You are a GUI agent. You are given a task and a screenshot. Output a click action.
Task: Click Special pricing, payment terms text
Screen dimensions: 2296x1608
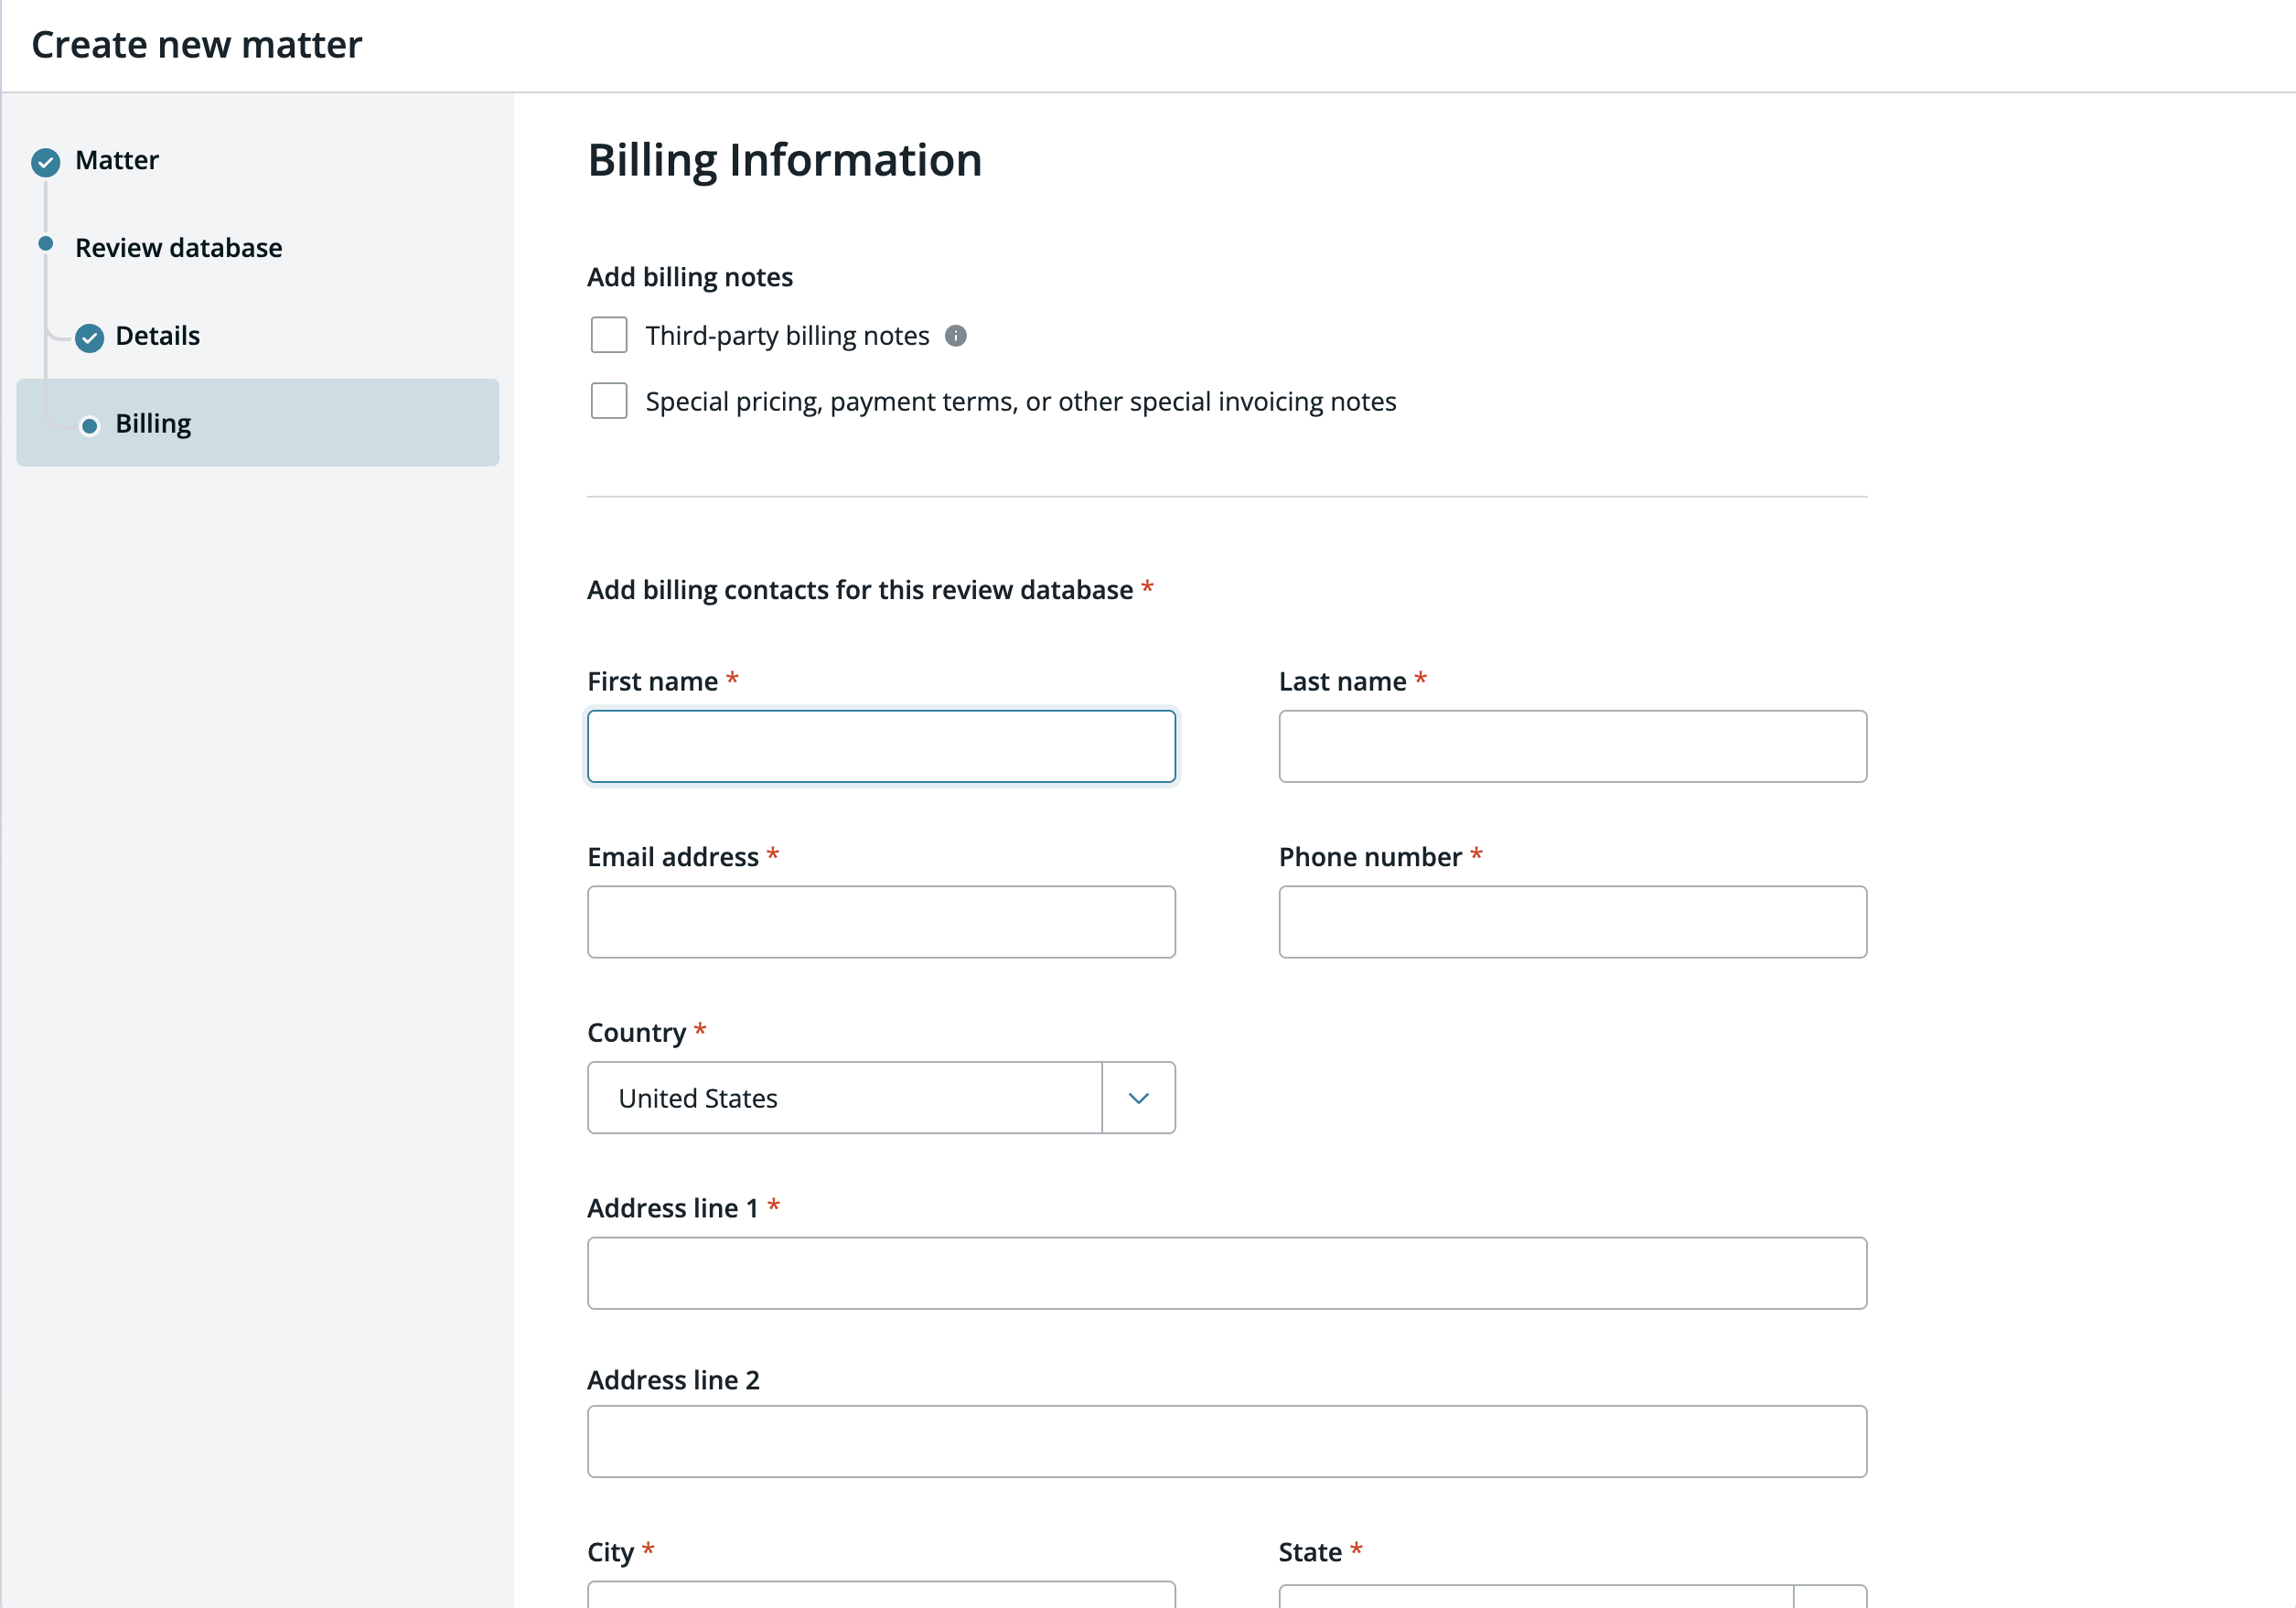click(1020, 402)
